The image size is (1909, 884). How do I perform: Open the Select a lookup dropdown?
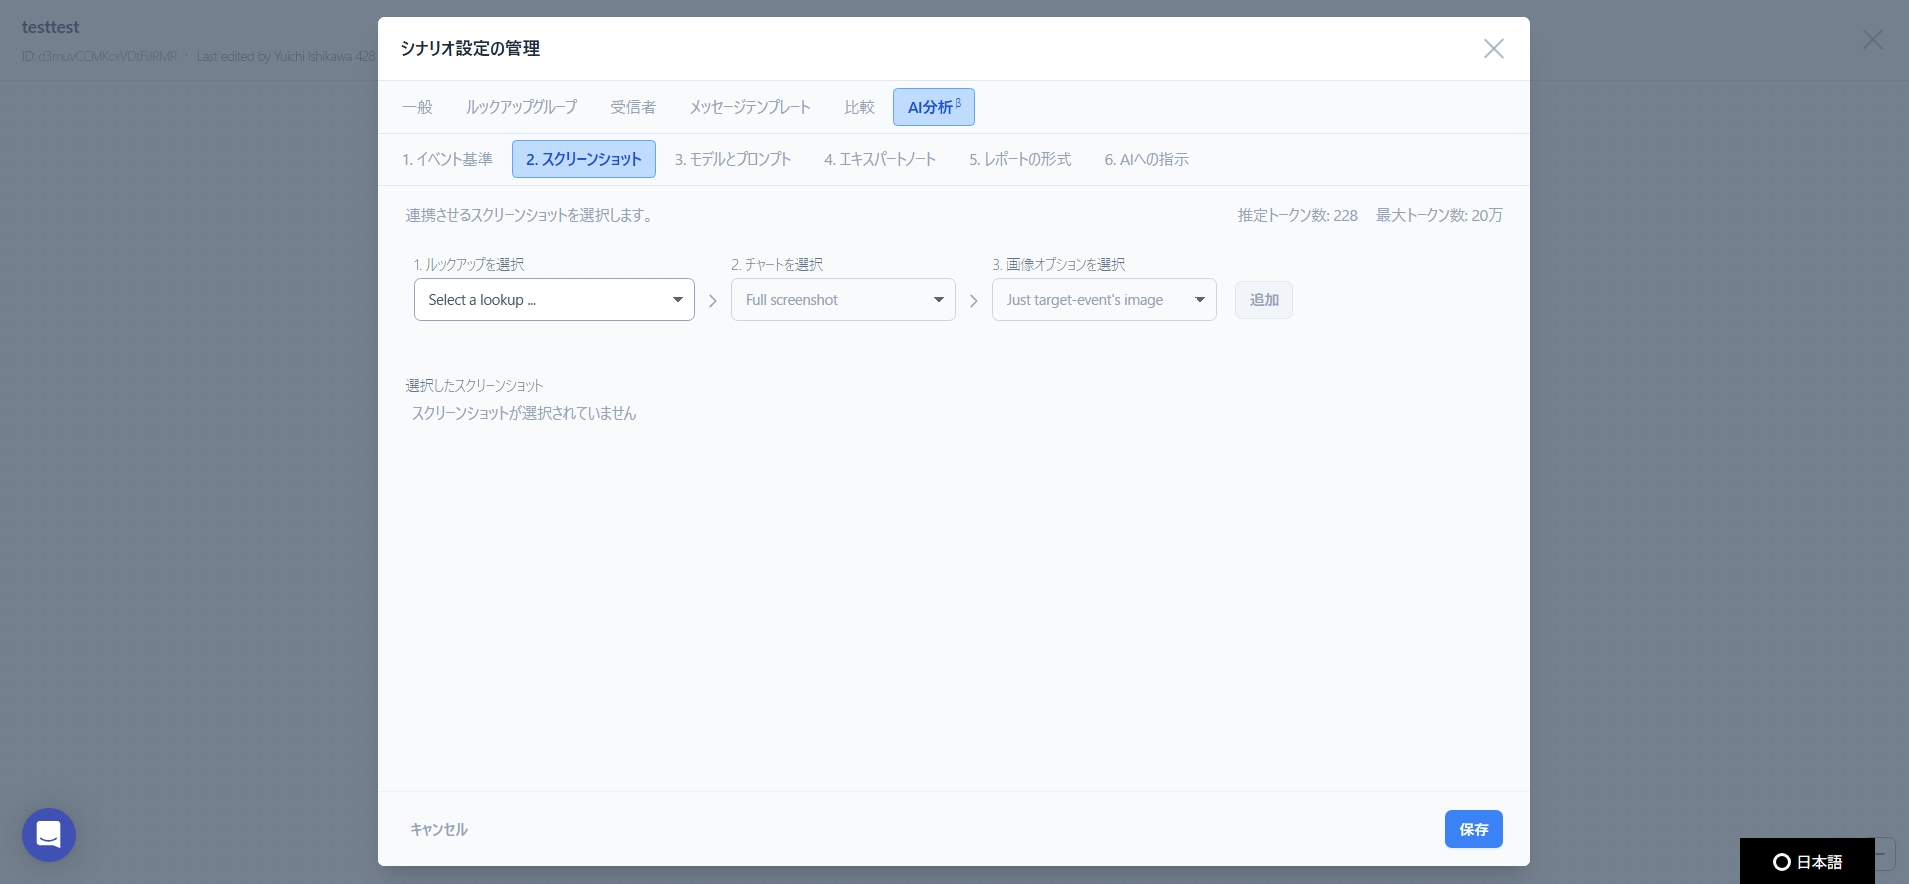[554, 300]
